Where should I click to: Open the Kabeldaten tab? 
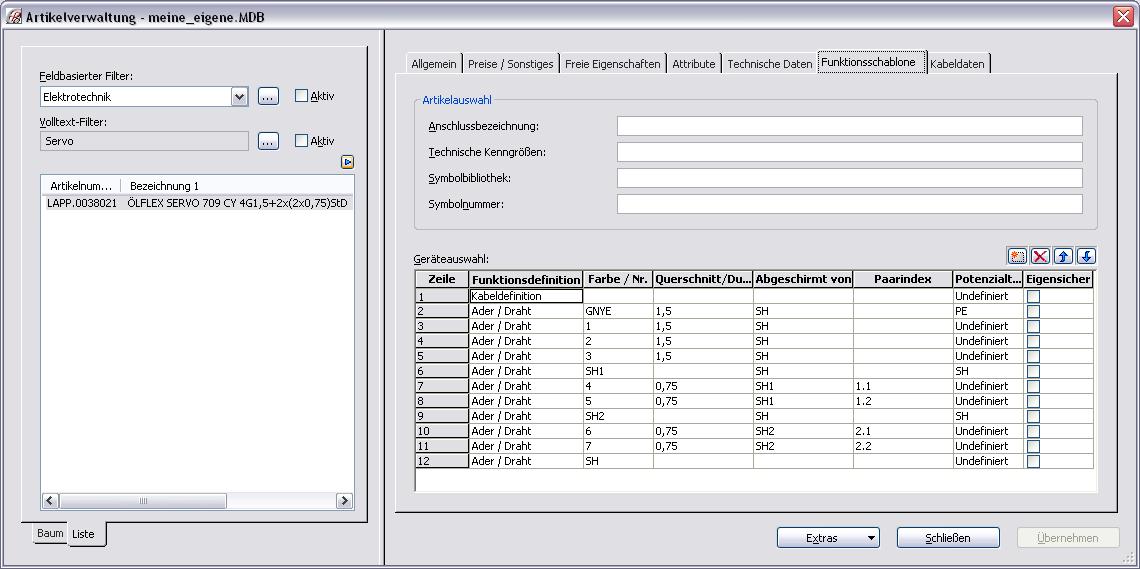pyautogui.click(x=957, y=64)
